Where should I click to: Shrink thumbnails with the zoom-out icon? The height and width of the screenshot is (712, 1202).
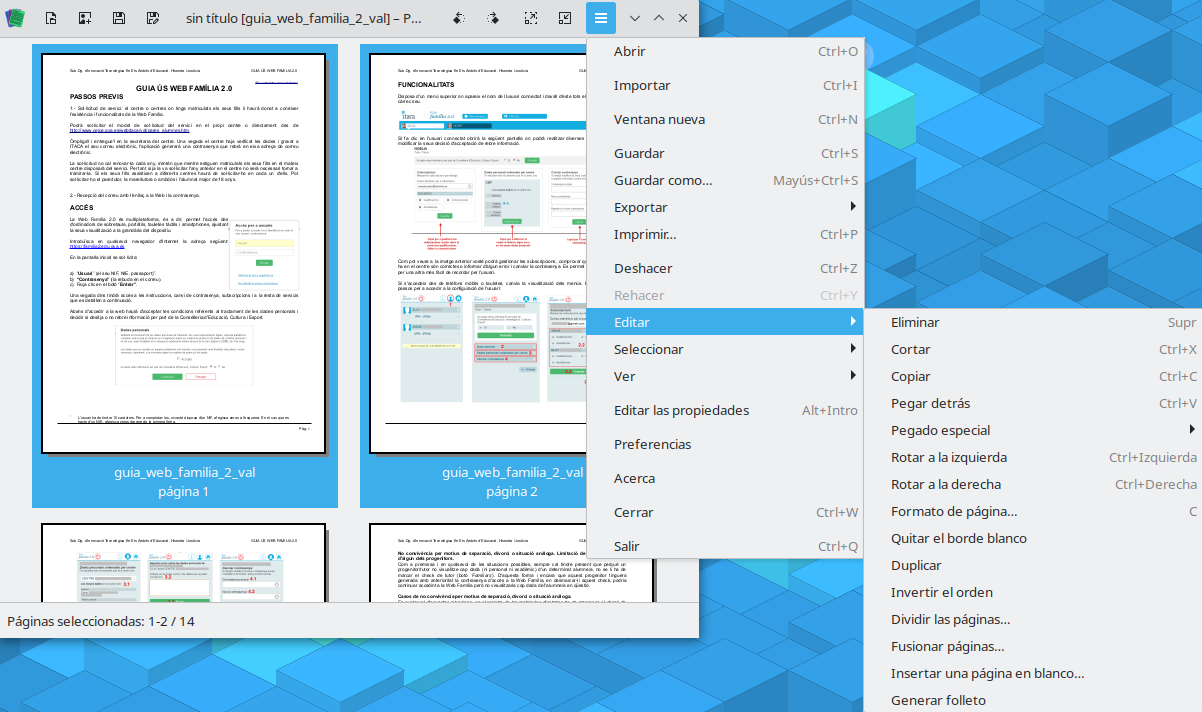pyautogui.click(x=565, y=18)
